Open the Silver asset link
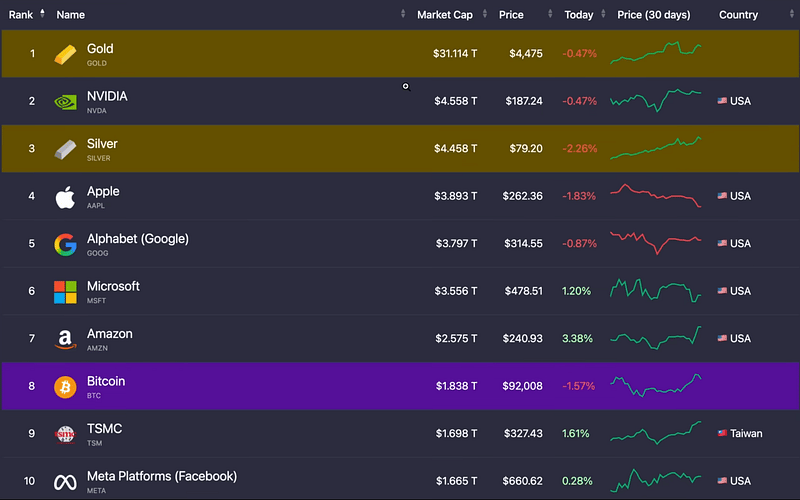Viewport: 800px width, 500px height. (x=102, y=144)
